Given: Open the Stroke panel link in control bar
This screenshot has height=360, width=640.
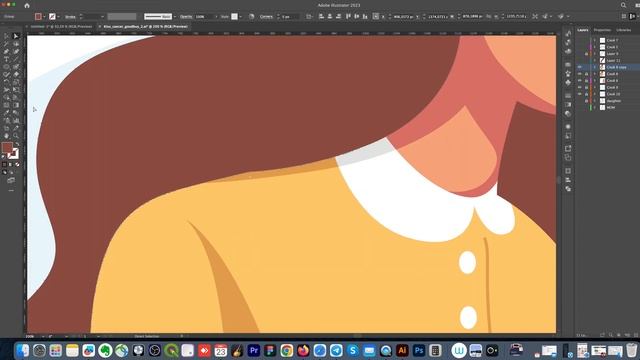Looking at the screenshot, I should pyautogui.click(x=70, y=17).
